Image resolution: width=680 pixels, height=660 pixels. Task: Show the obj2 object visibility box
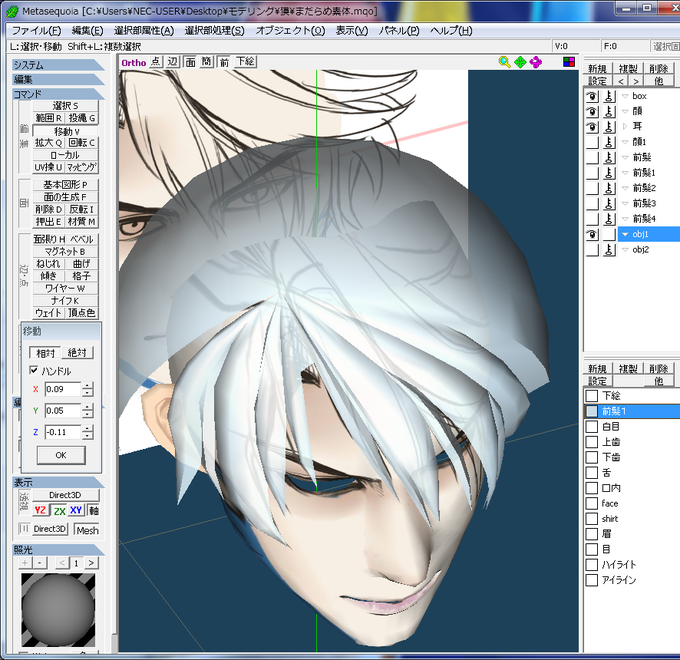(x=592, y=249)
